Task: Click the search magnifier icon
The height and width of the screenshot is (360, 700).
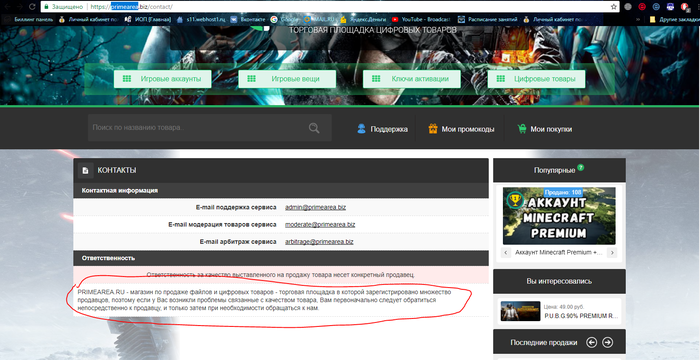Action: 314,128
